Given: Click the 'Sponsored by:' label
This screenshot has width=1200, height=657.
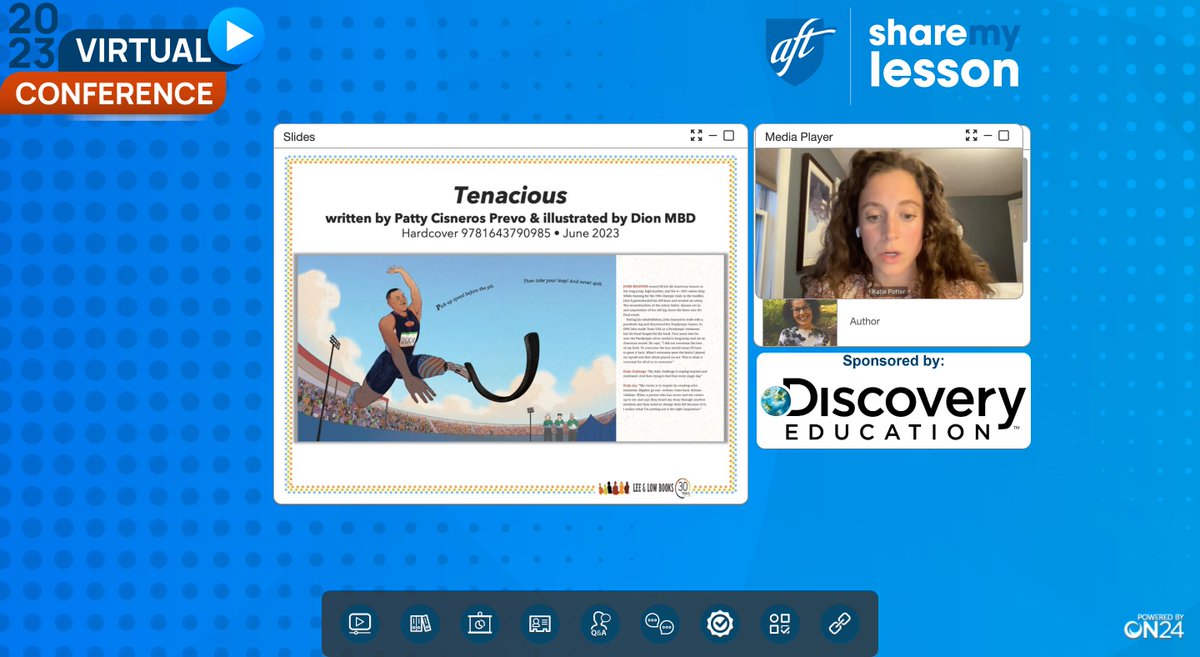Looking at the screenshot, I should click(893, 361).
